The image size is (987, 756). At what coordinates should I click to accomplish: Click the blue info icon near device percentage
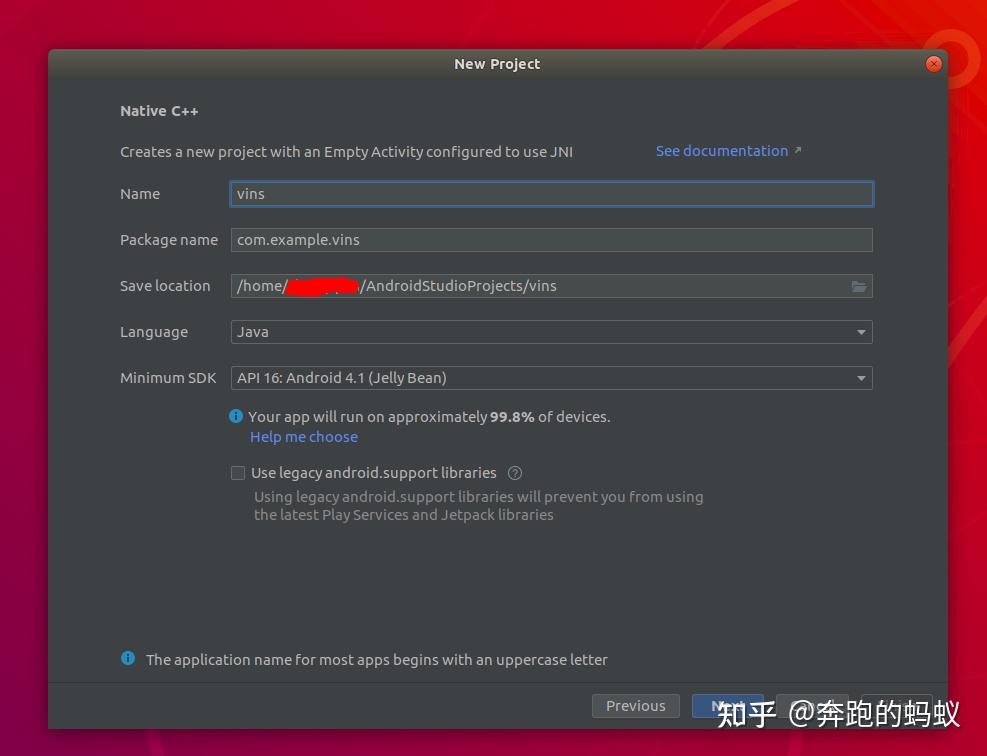(x=236, y=416)
